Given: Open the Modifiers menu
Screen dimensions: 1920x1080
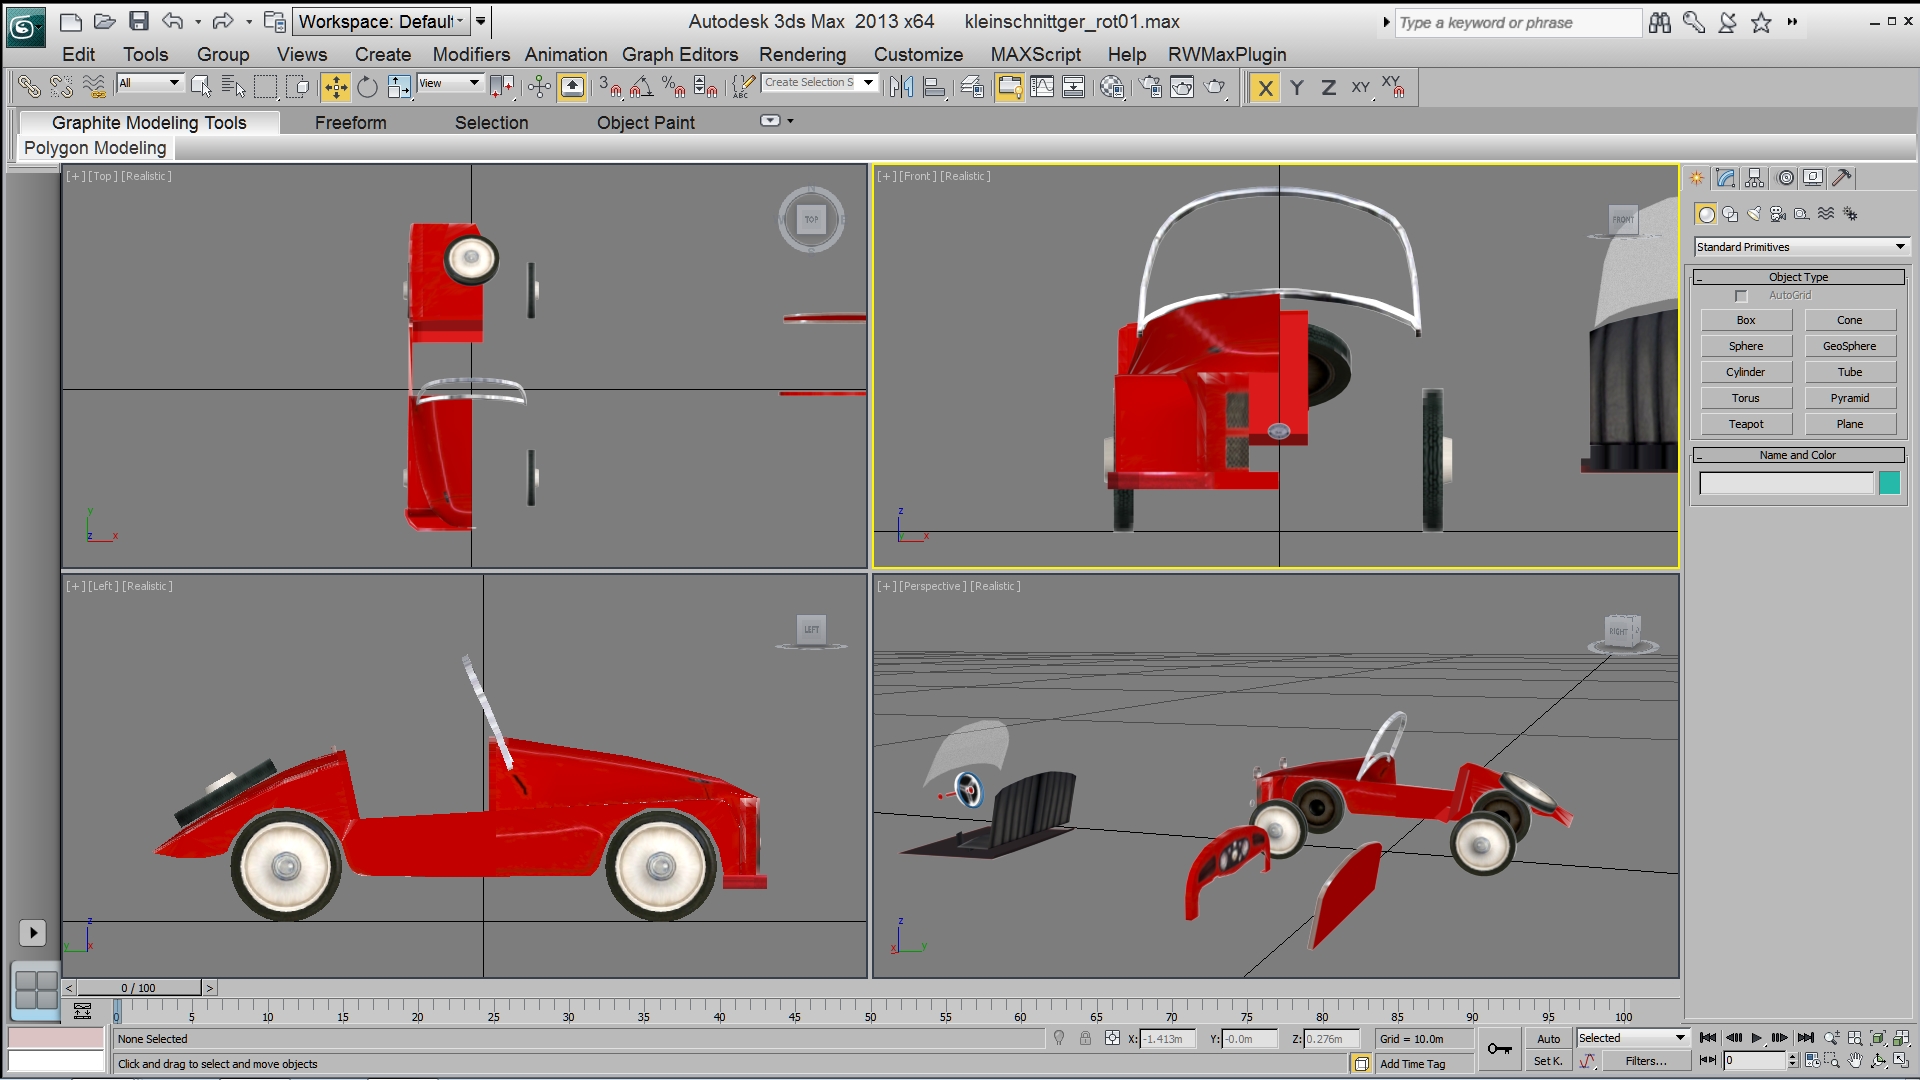Looking at the screenshot, I should [471, 55].
